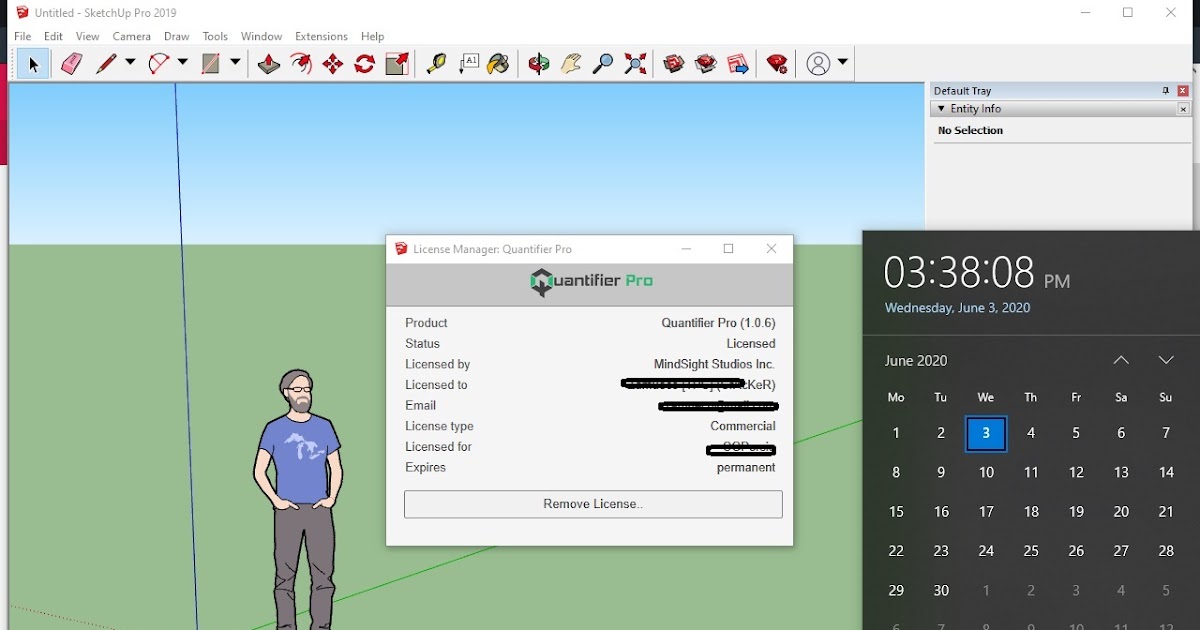Select the Push/Pull tool
Image resolution: width=1200 pixels, height=630 pixels.
(269, 64)
